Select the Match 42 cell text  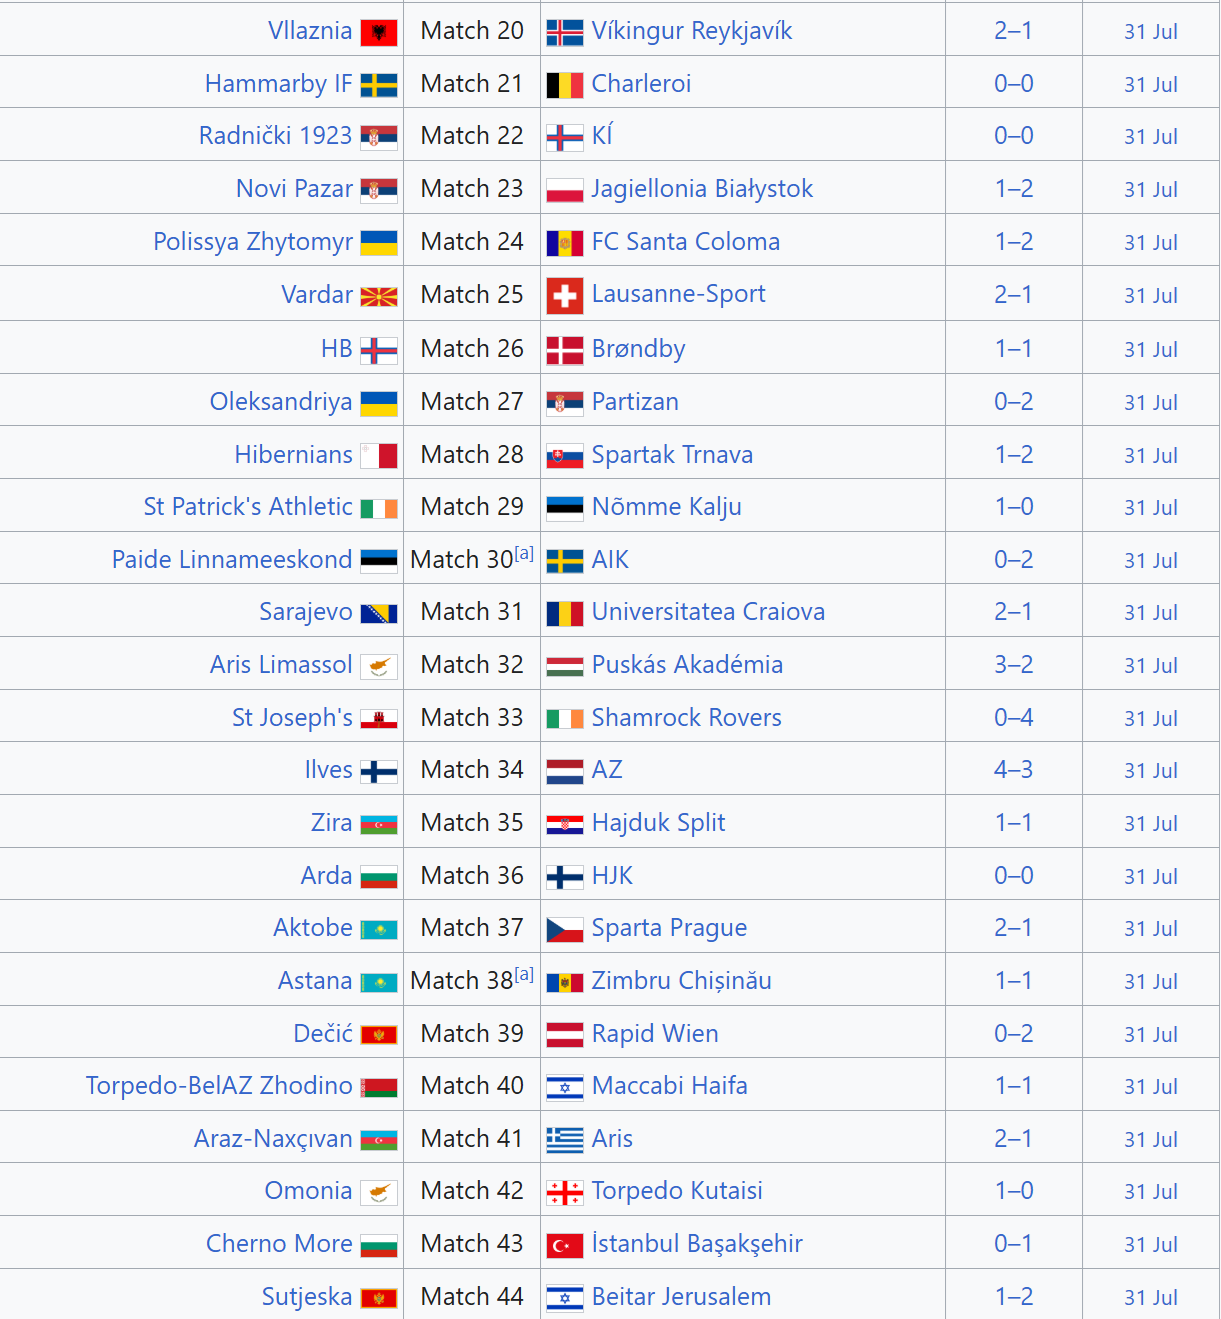tap(472, 1190)
